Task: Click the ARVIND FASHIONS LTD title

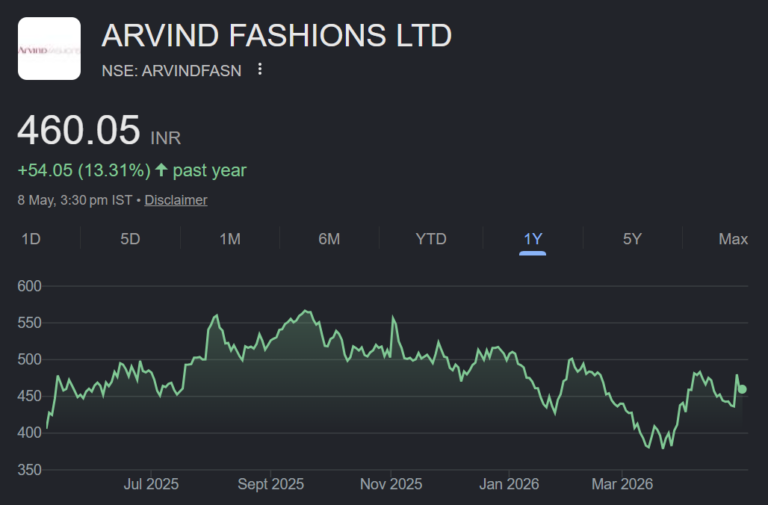Action: 277,35
